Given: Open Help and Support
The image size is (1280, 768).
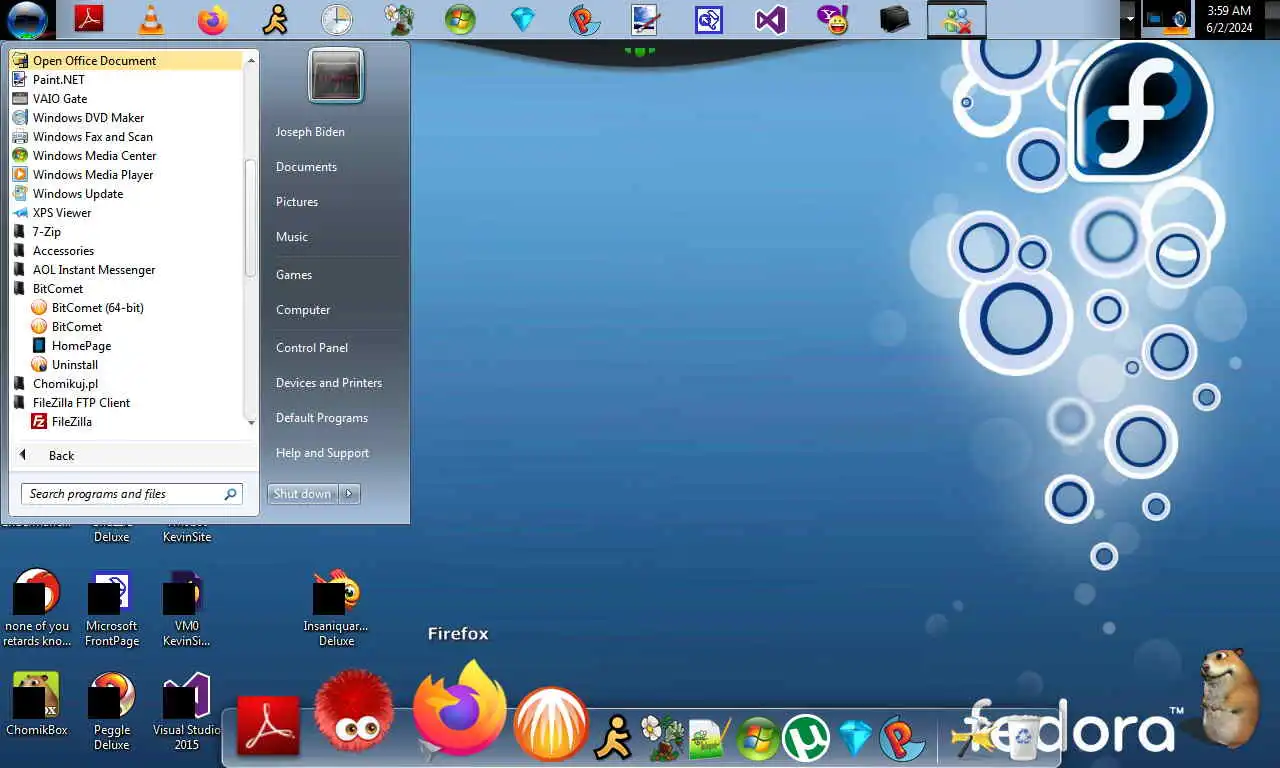Looking at the screenshot, I should (322, 452).
